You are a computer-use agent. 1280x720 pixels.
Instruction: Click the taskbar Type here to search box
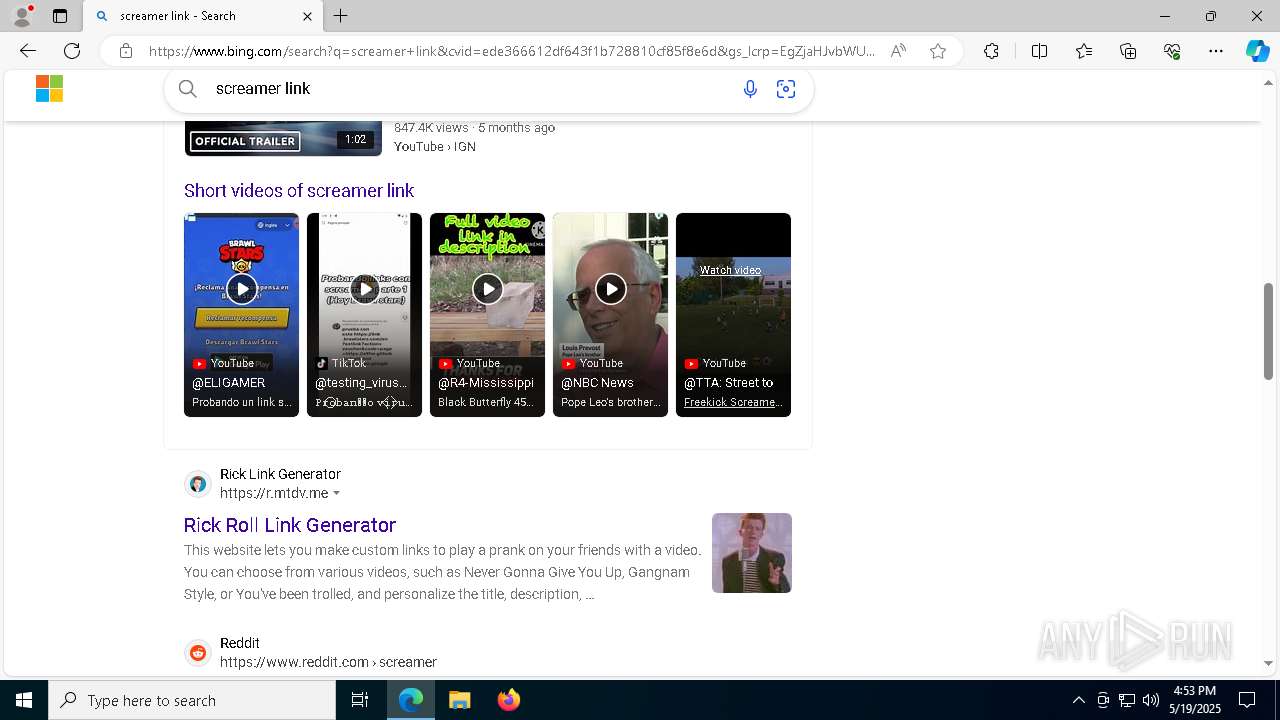point(192,700)
